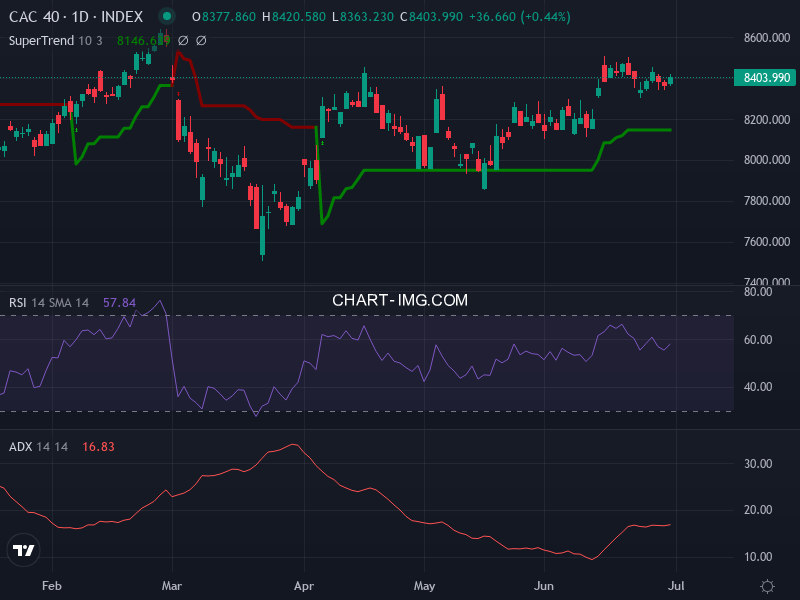
Task: Click the 8200.000 price axis label
Action: pos(767,119)
